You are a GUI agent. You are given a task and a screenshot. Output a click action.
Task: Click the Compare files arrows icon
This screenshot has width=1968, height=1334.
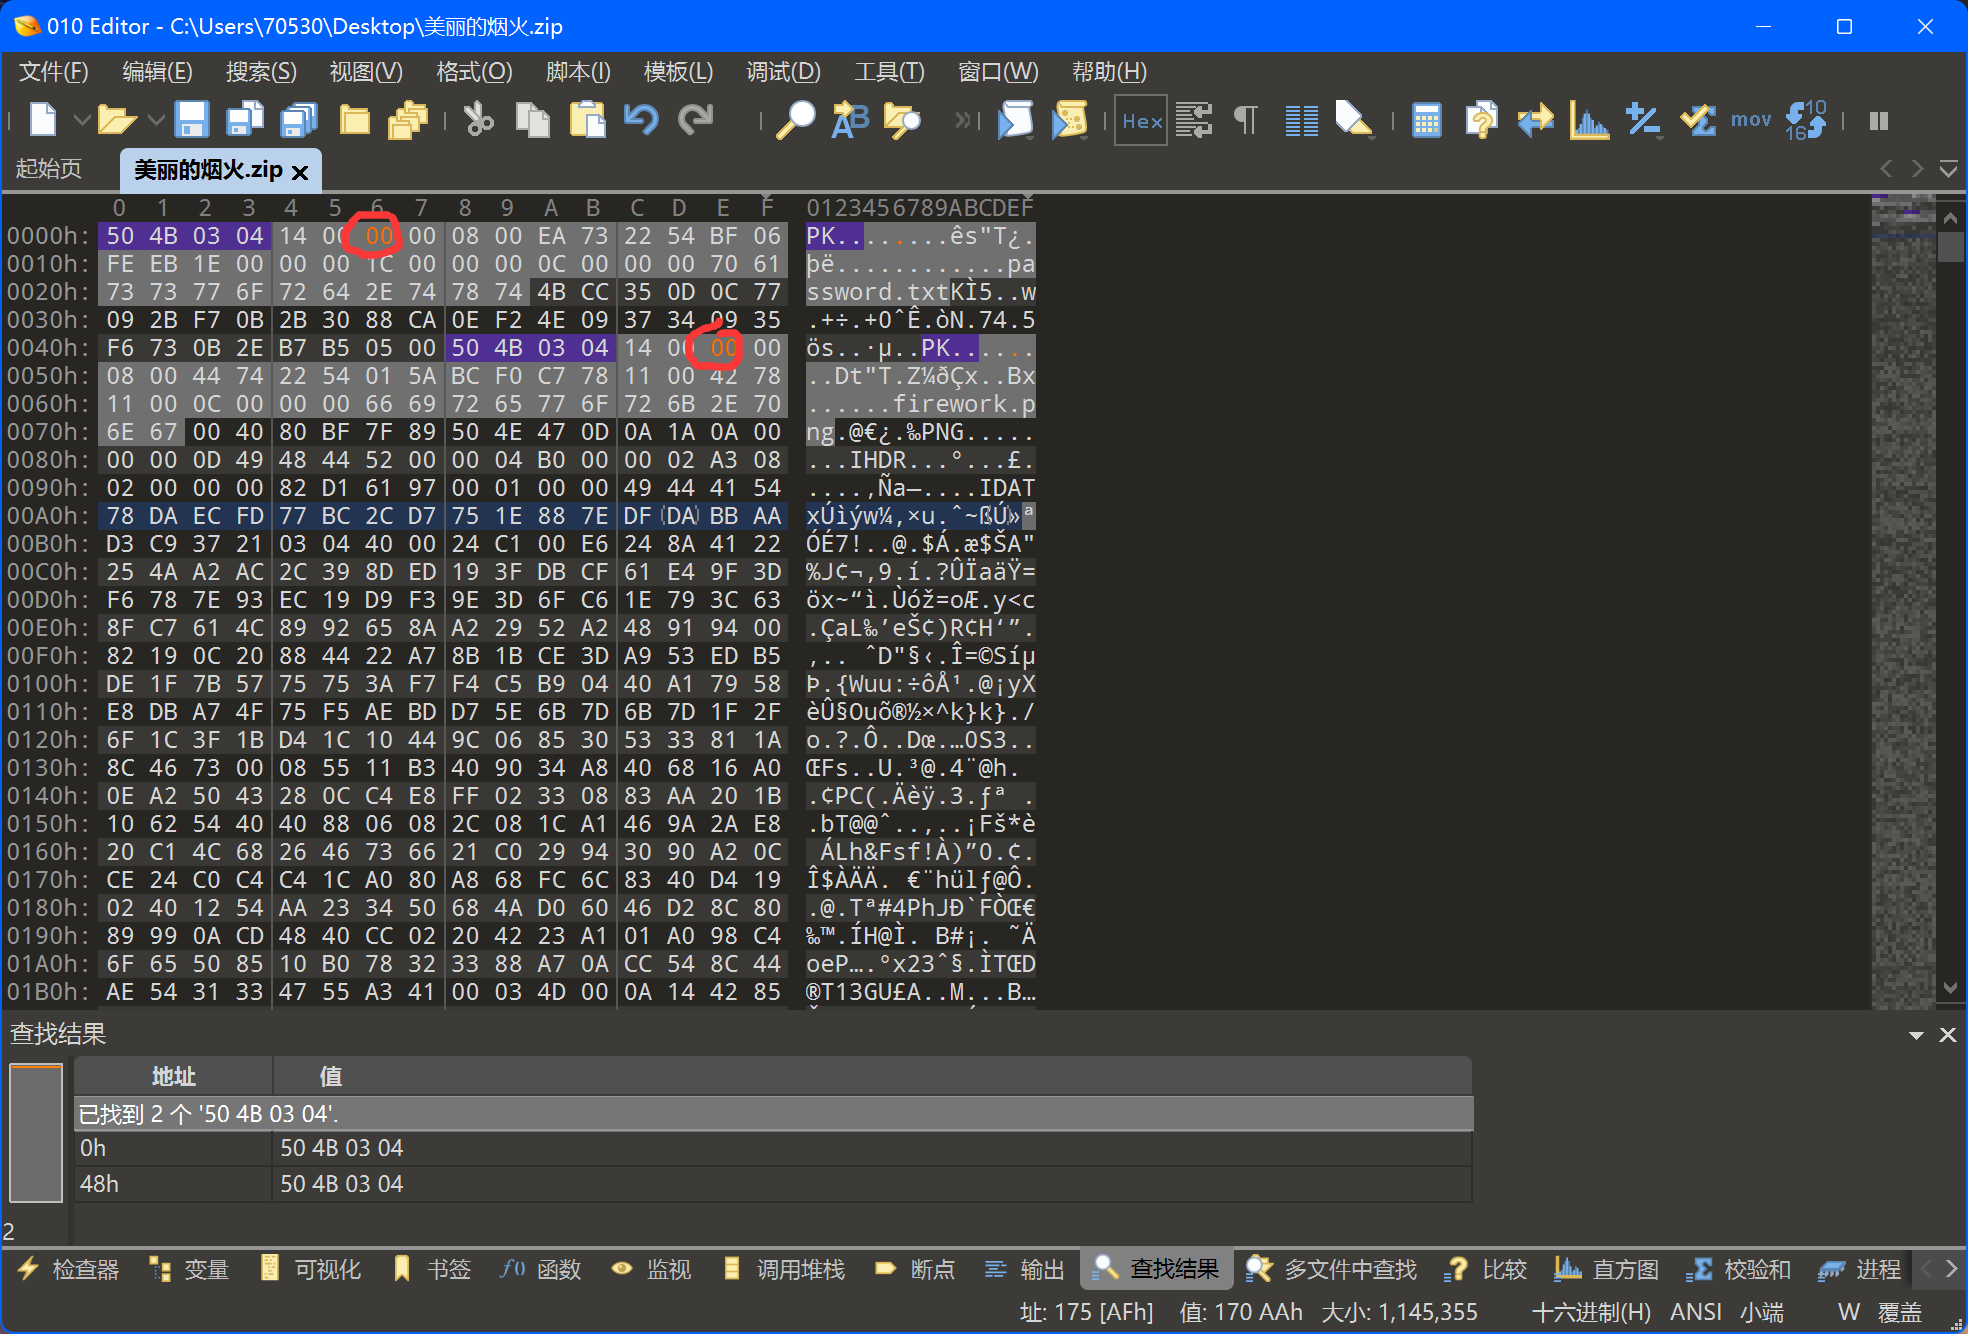(x=1535, y=120)
